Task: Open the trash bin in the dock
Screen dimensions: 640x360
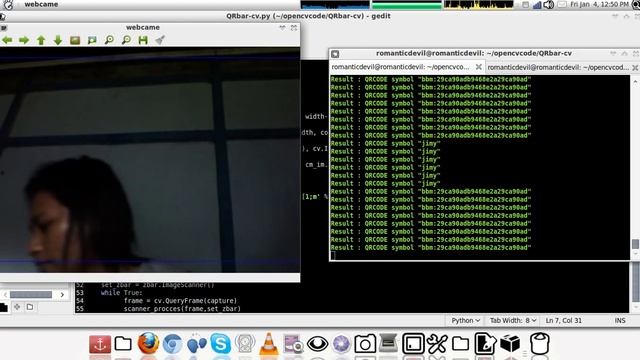Action: point(540,343)
